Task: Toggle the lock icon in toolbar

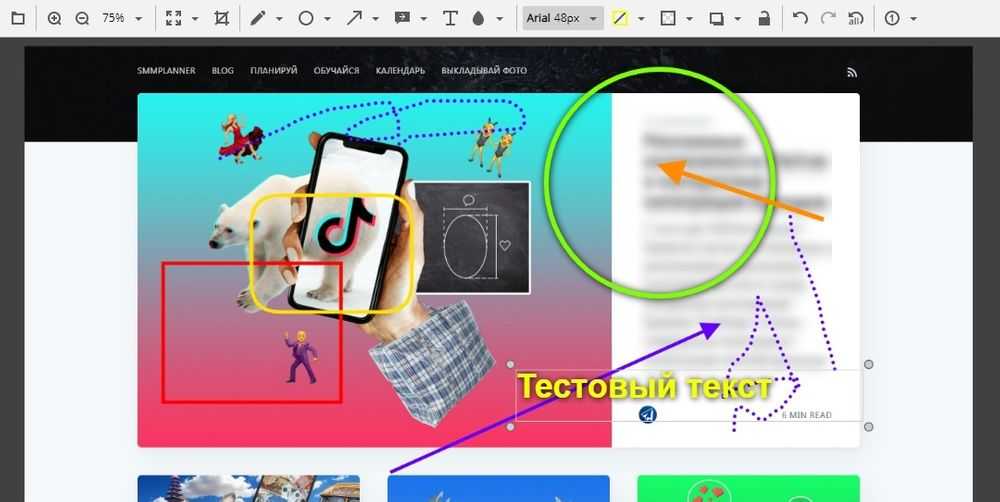Action: pyautogui.click(x=764, y=18)
